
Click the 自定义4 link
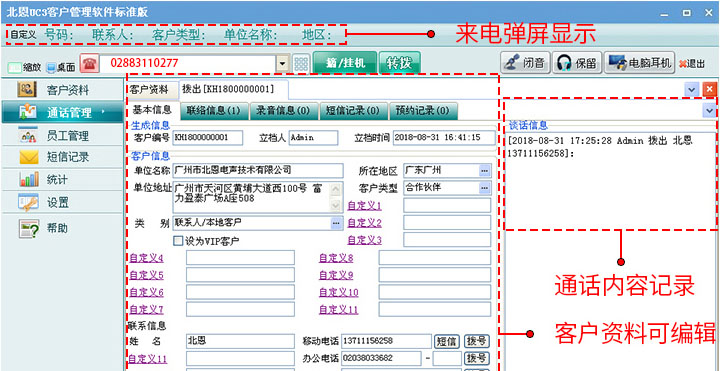(146, 259)
